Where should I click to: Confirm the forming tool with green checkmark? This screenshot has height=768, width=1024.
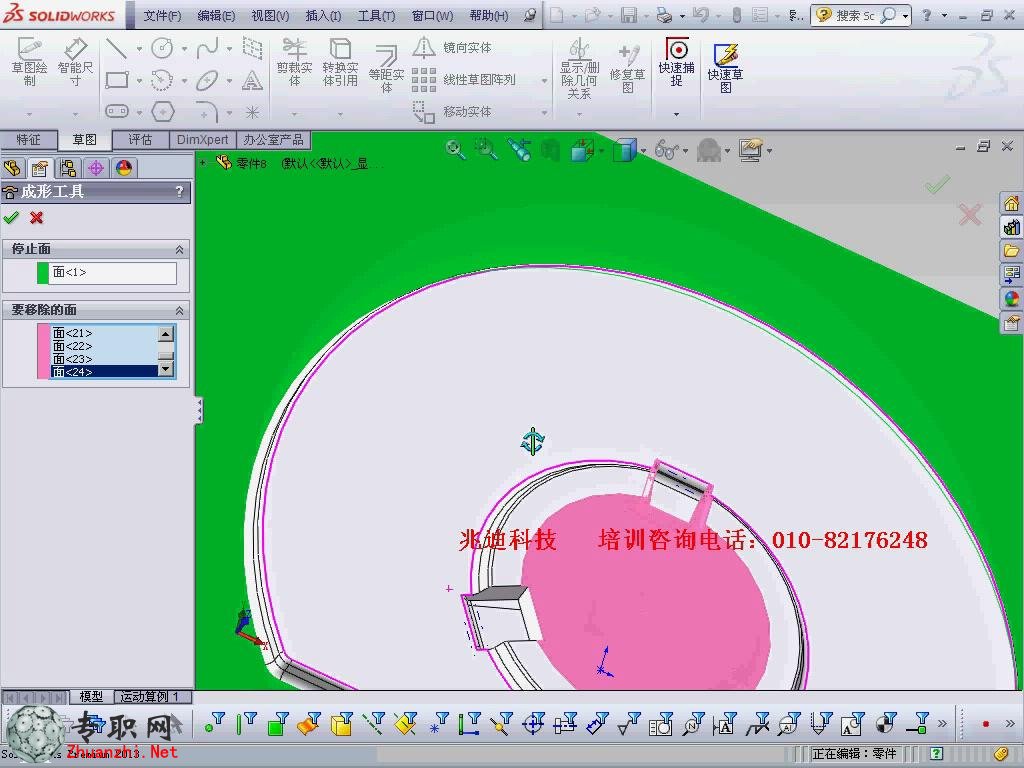[x=11, y=217]
